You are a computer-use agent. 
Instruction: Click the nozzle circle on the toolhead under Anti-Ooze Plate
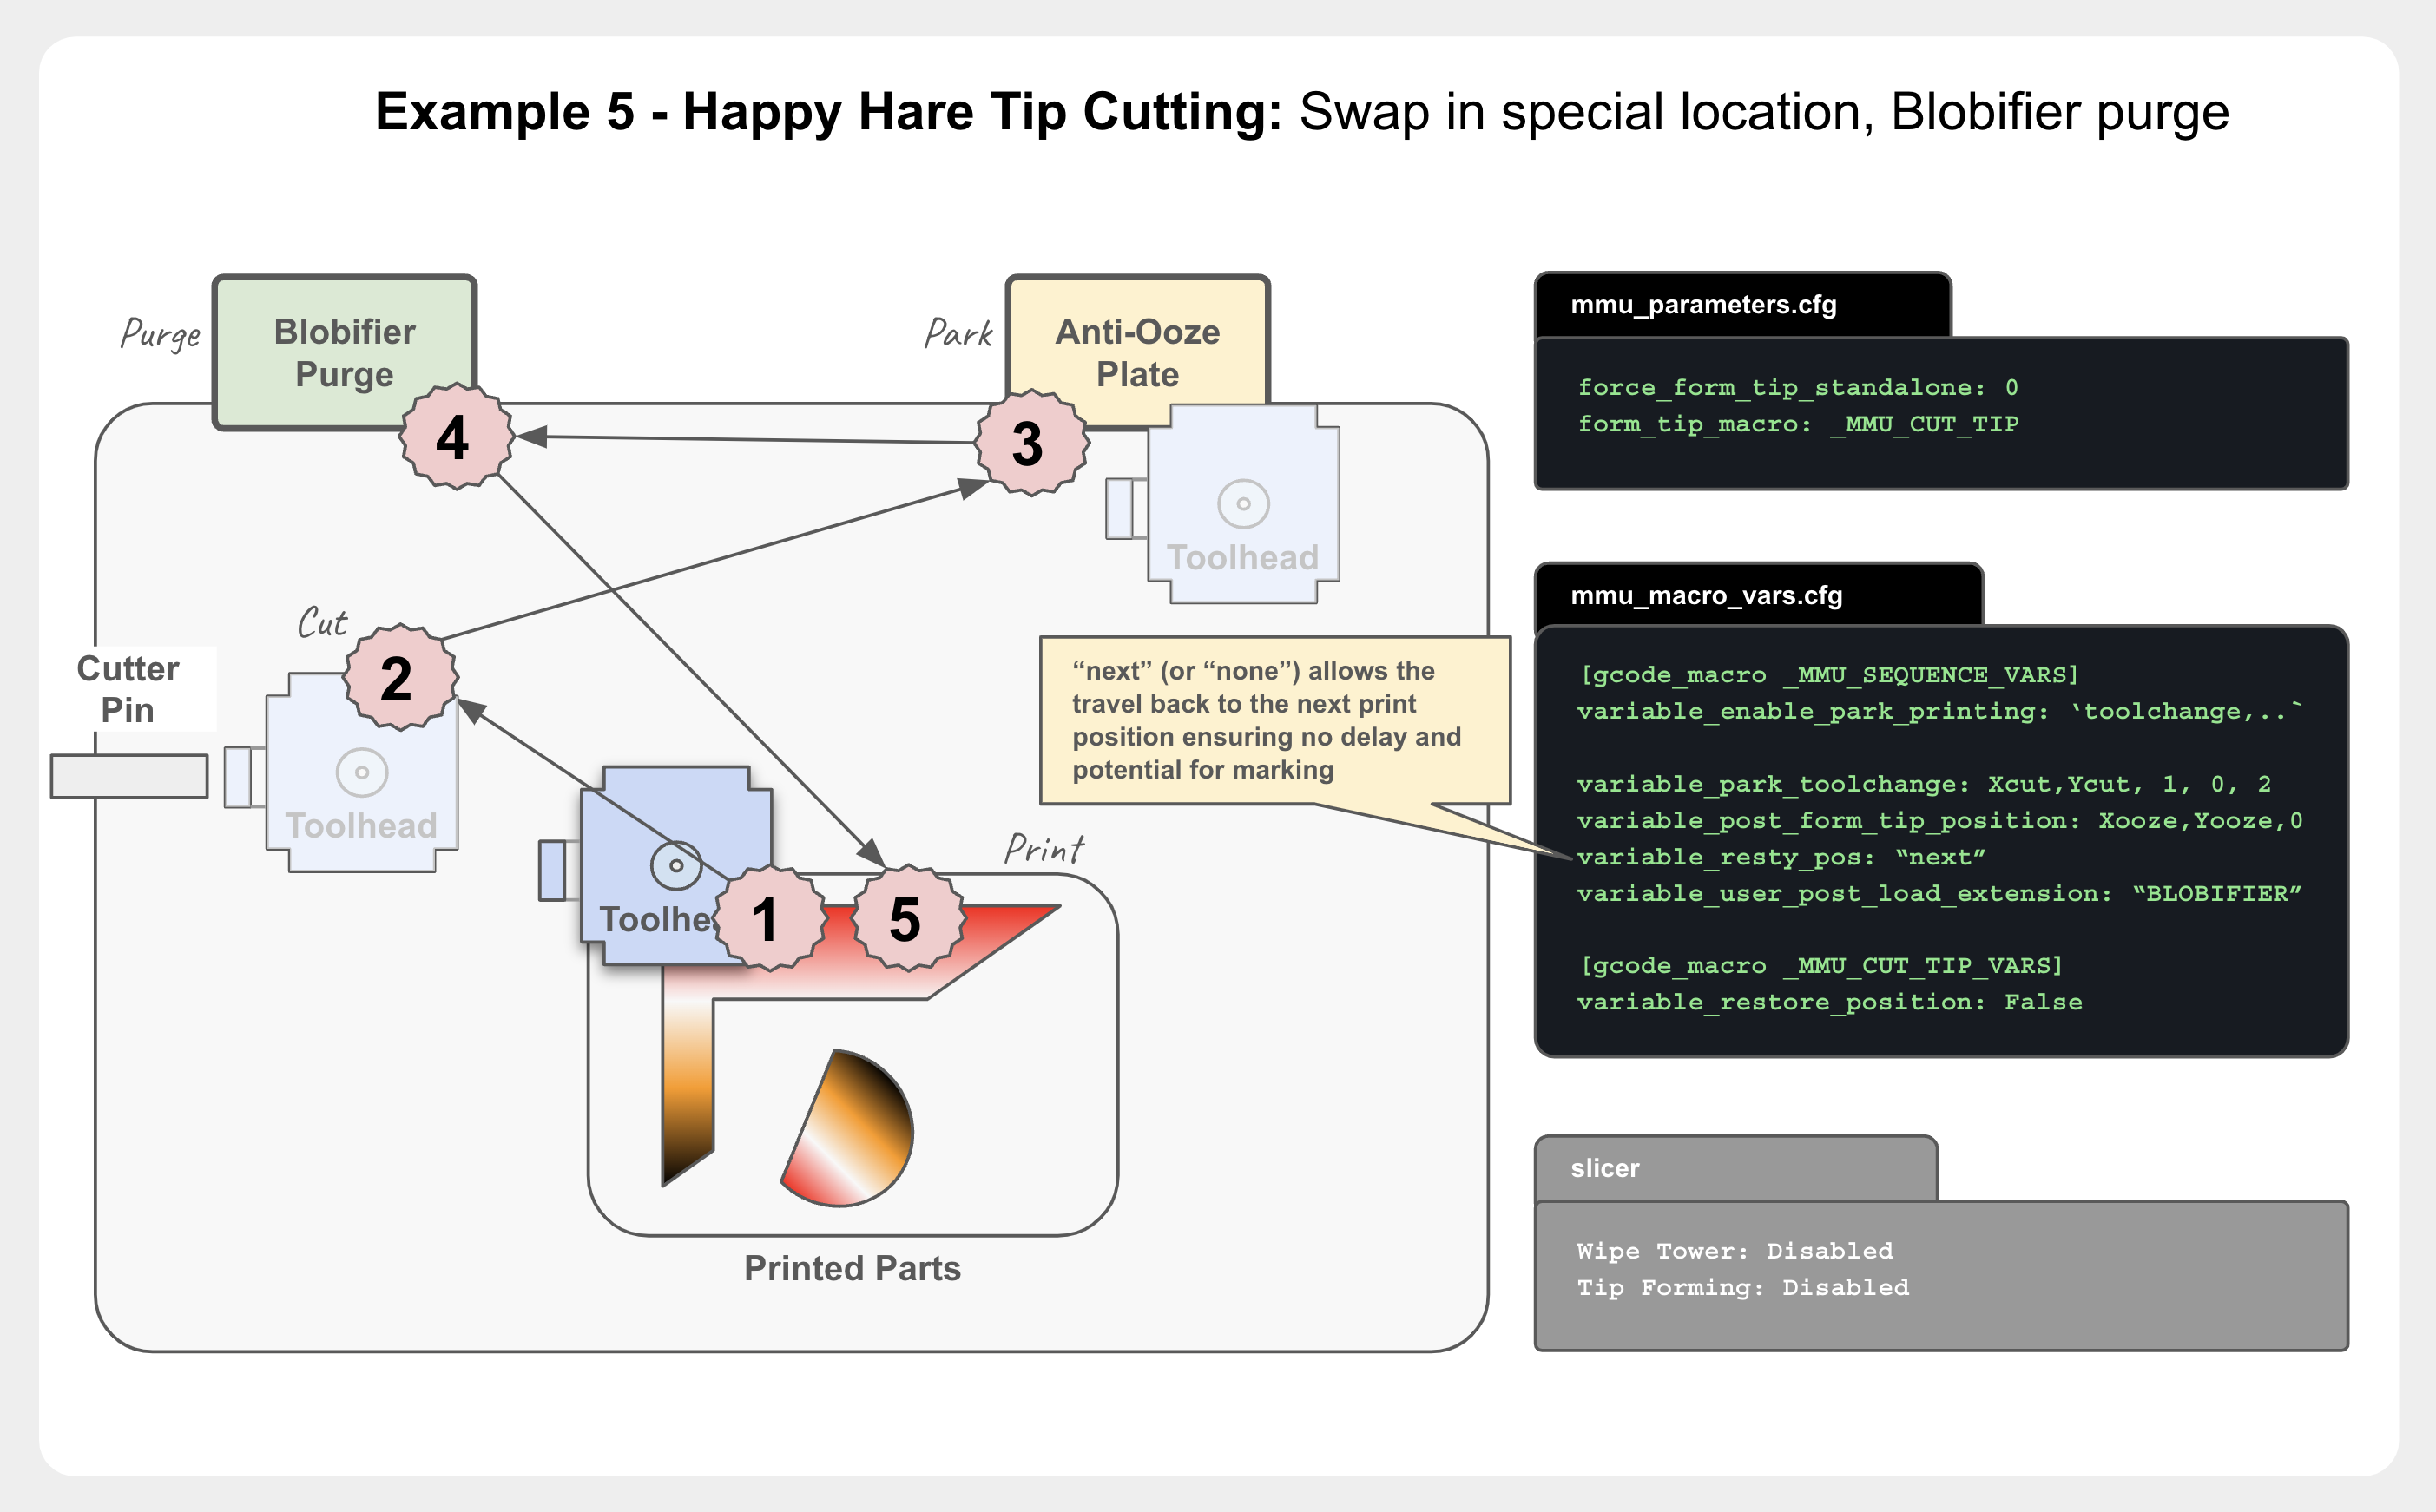tap(1243, 504)
